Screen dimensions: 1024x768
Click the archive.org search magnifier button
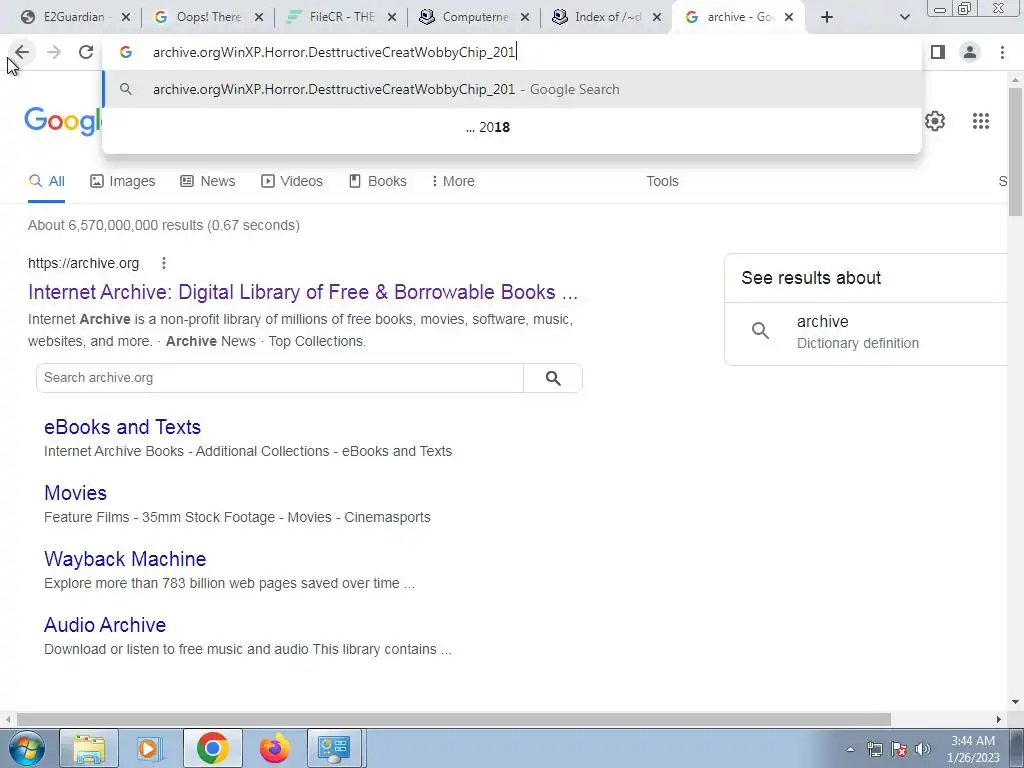point(553,378)
